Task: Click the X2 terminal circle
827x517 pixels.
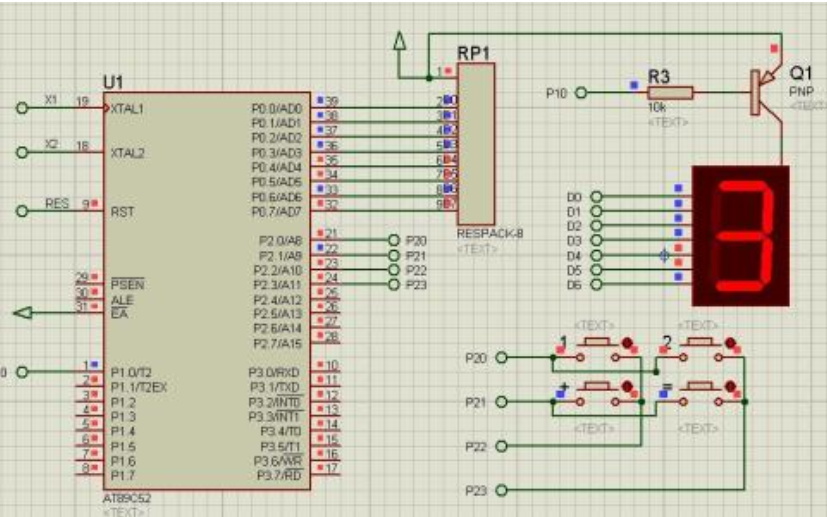Action: pos(22,152)
